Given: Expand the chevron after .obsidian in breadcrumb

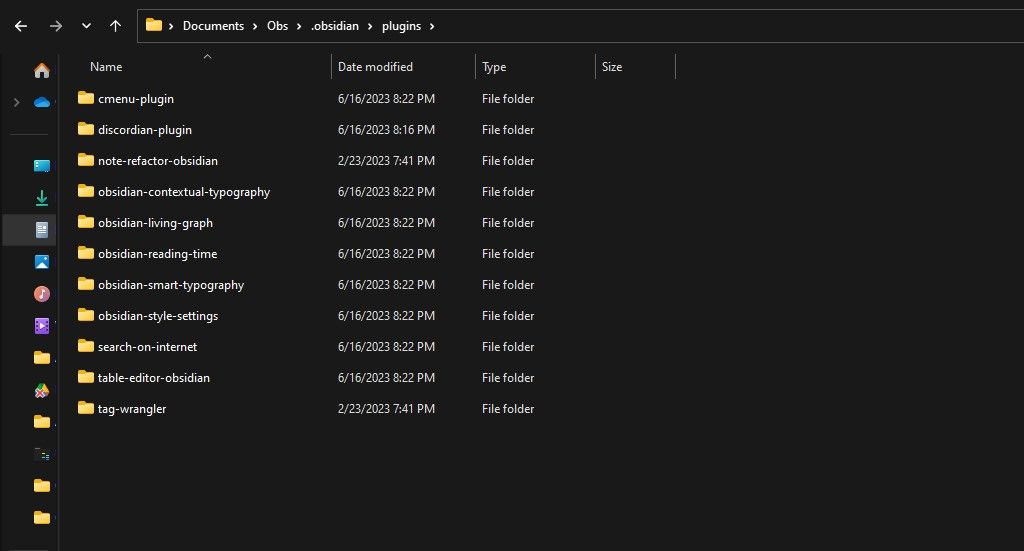Looking at the screenshot, I should point(370,26).
